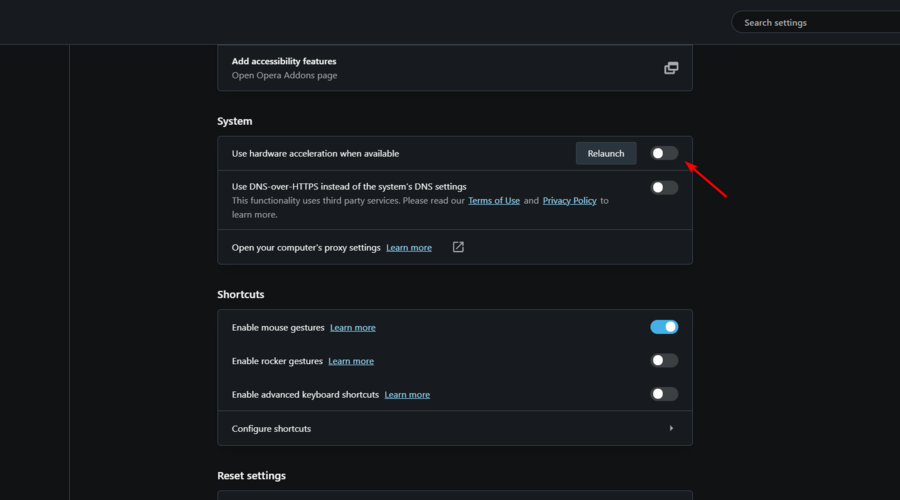
Task: Toggle DNS-over-HTTPS switch on
Action: click(x=664, y=187)
